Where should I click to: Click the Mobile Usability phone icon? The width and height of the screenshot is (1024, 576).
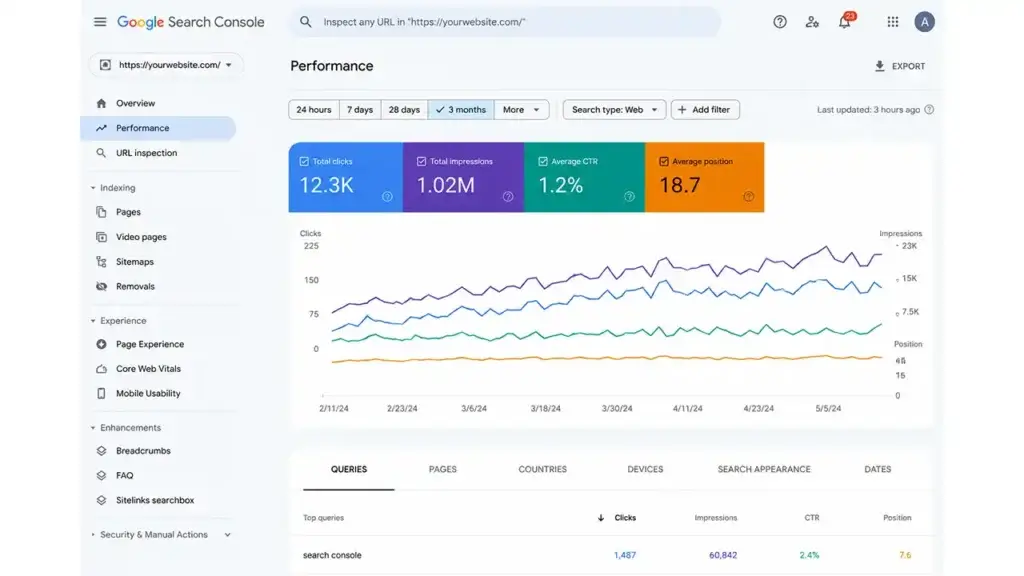[x=101, y=394]
